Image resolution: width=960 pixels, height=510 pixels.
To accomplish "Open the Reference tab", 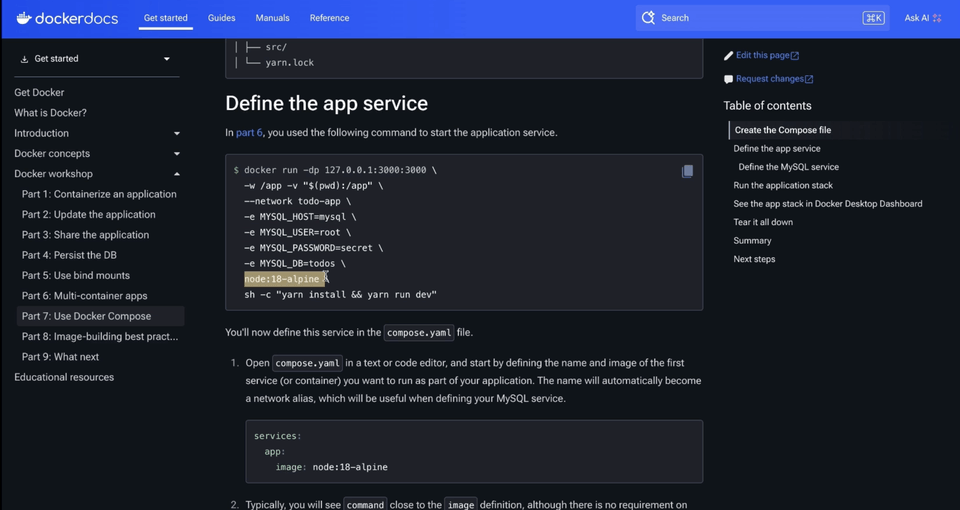I will [329, 18].
